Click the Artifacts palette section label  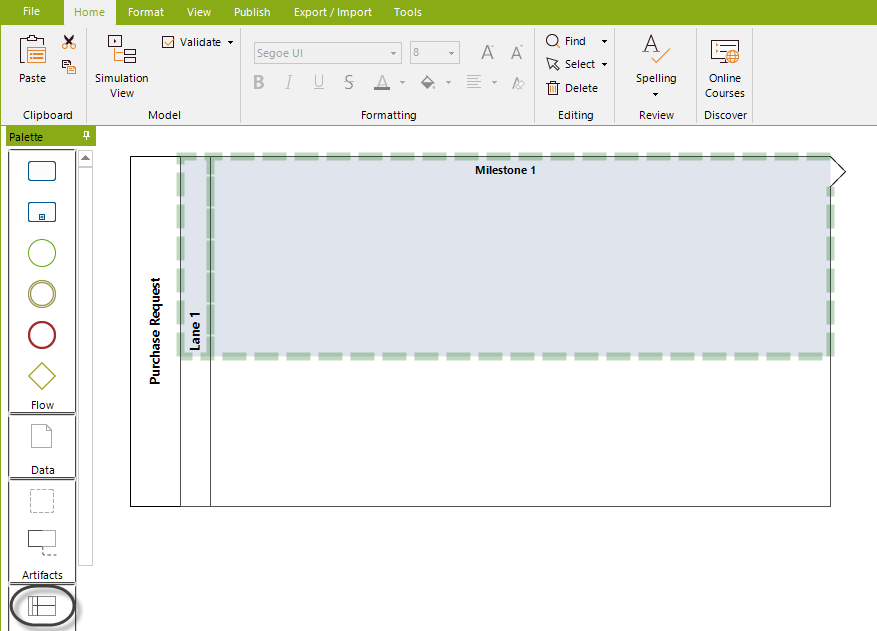(43, 575)
